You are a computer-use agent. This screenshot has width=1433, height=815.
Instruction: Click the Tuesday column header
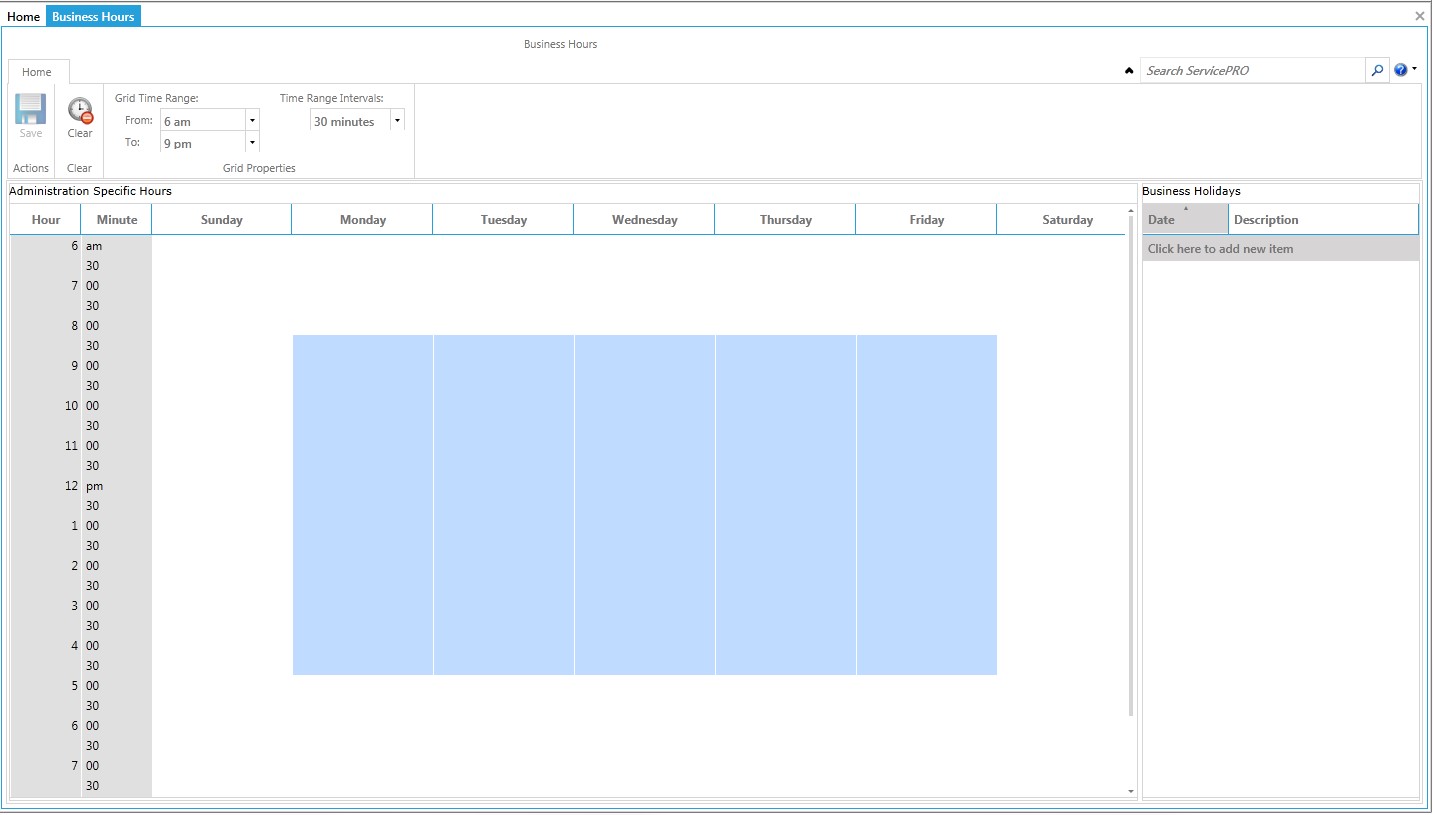click(x=504, y=219)
